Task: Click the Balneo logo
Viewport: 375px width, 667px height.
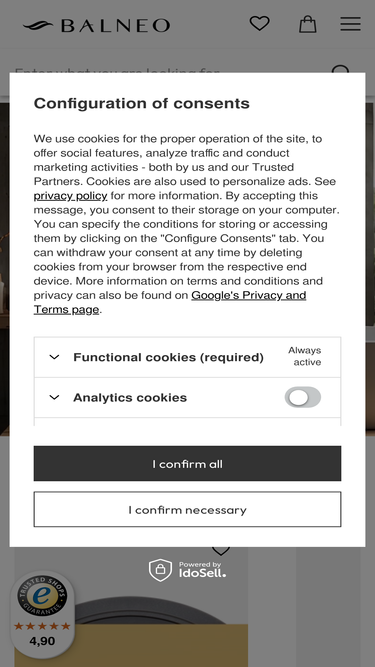Action: 97,26
